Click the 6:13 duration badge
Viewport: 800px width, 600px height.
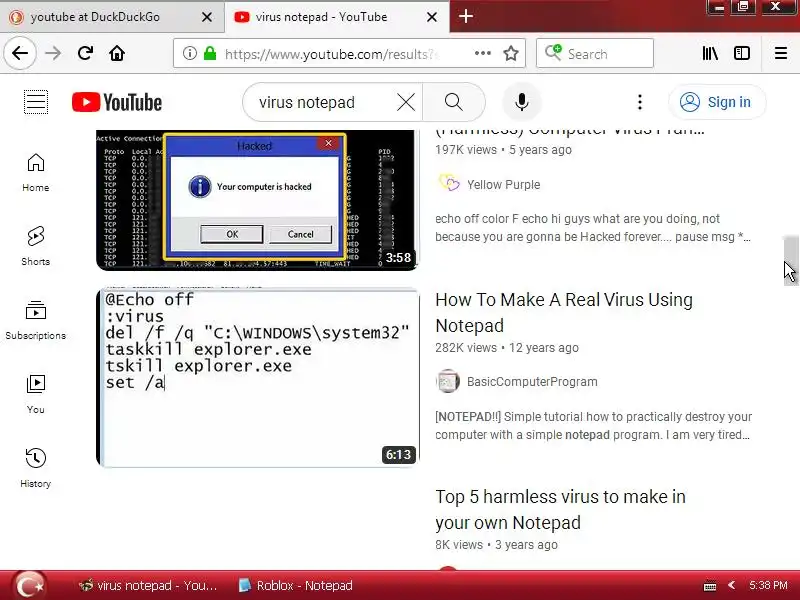(x=398, y=454)
